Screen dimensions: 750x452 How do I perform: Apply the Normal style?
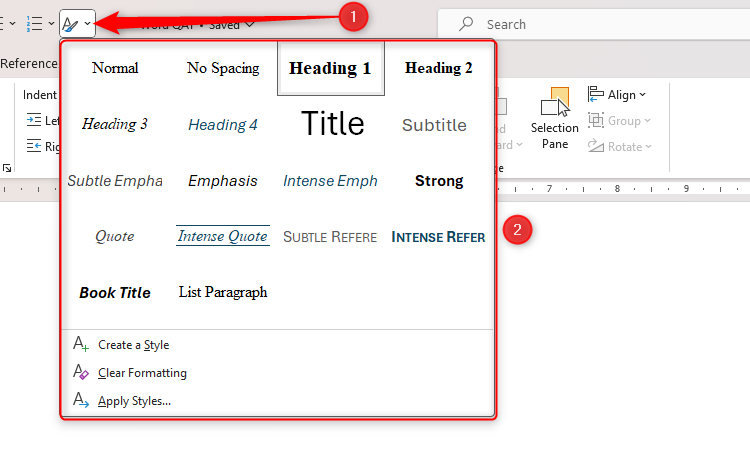(115, 68)
